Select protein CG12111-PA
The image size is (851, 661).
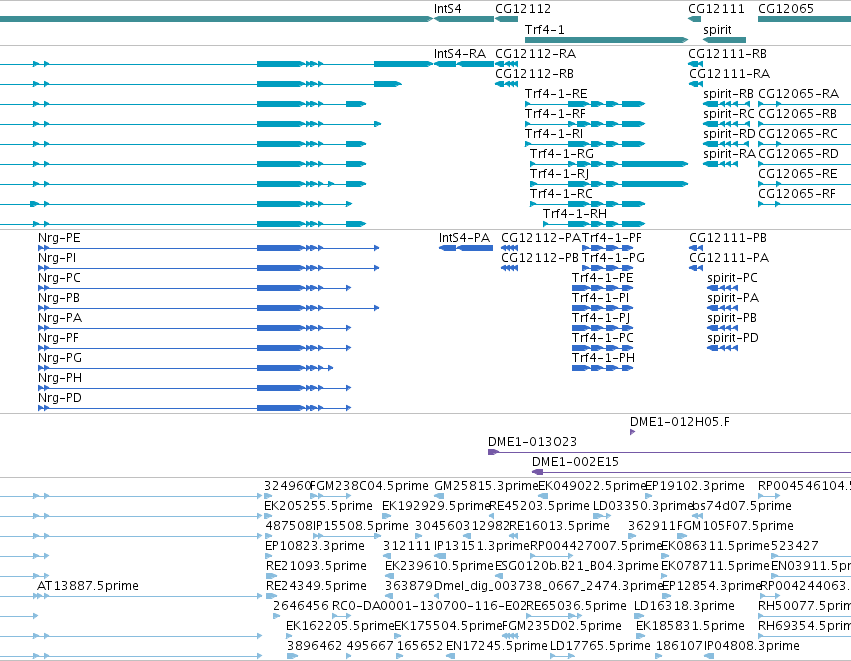(x=729, y=258)
